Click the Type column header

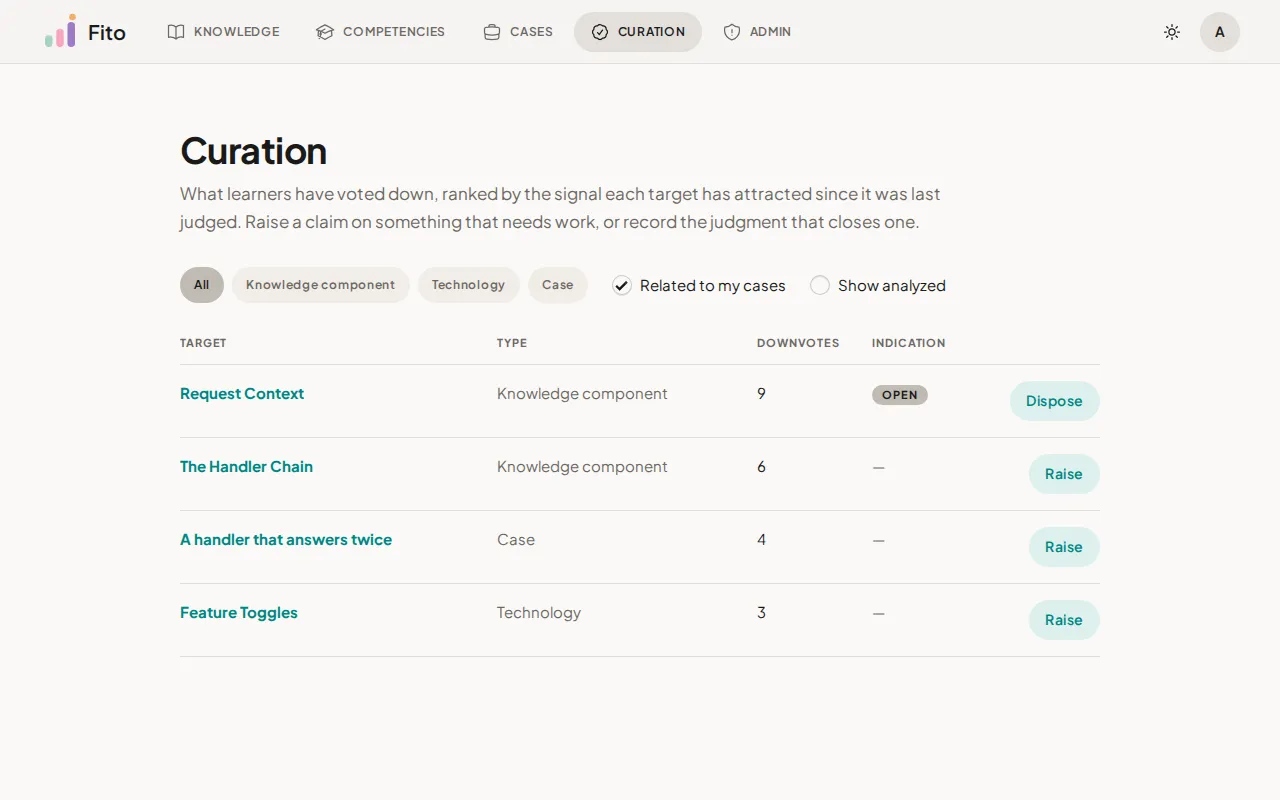coord(512,343)
